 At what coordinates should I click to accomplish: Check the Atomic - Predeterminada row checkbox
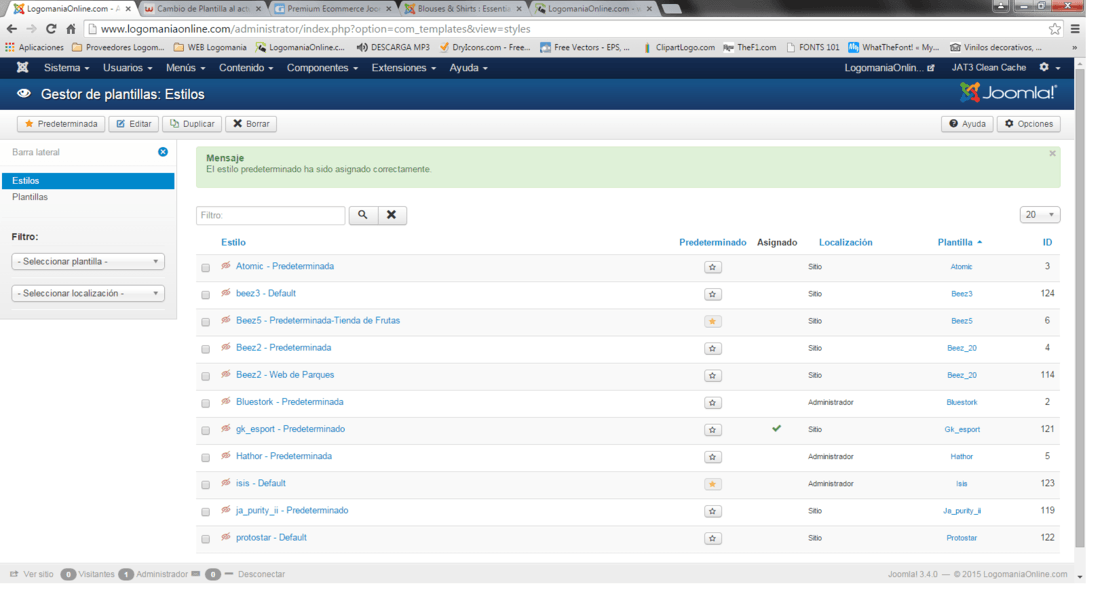pyautogui.click(x=206, y=267)
